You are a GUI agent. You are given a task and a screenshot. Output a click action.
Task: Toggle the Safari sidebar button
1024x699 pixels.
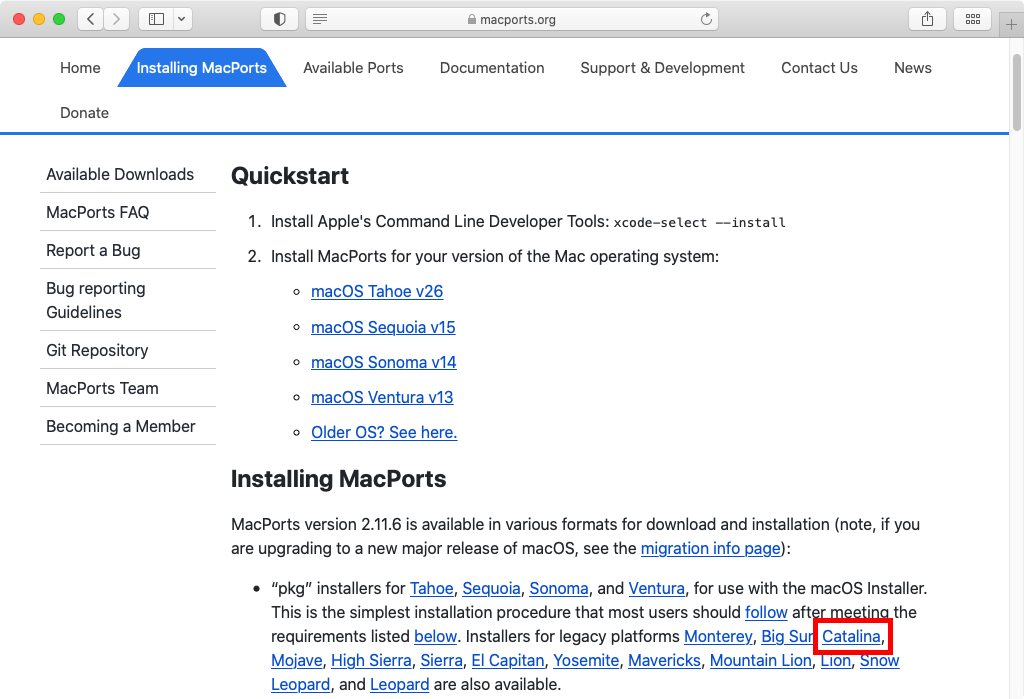point(156,19)
